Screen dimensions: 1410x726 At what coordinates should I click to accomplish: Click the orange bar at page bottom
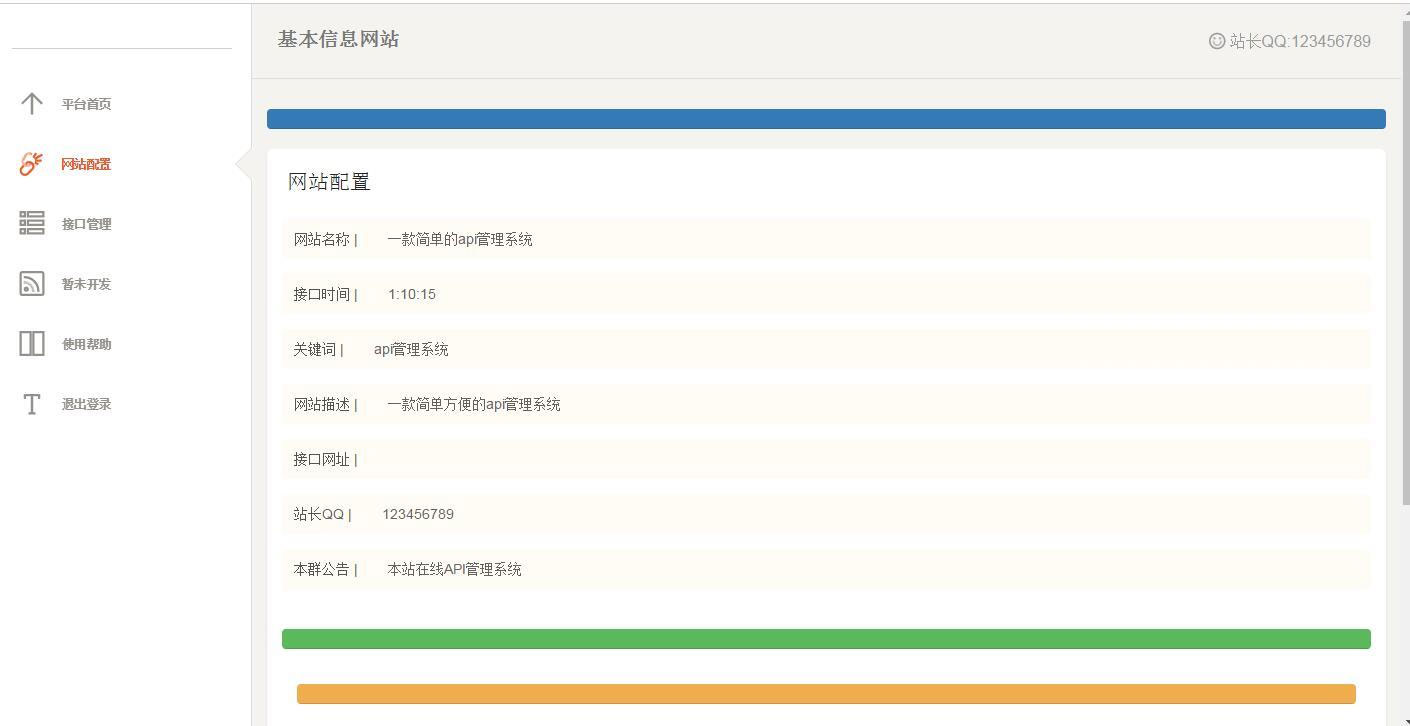(825, 691)
